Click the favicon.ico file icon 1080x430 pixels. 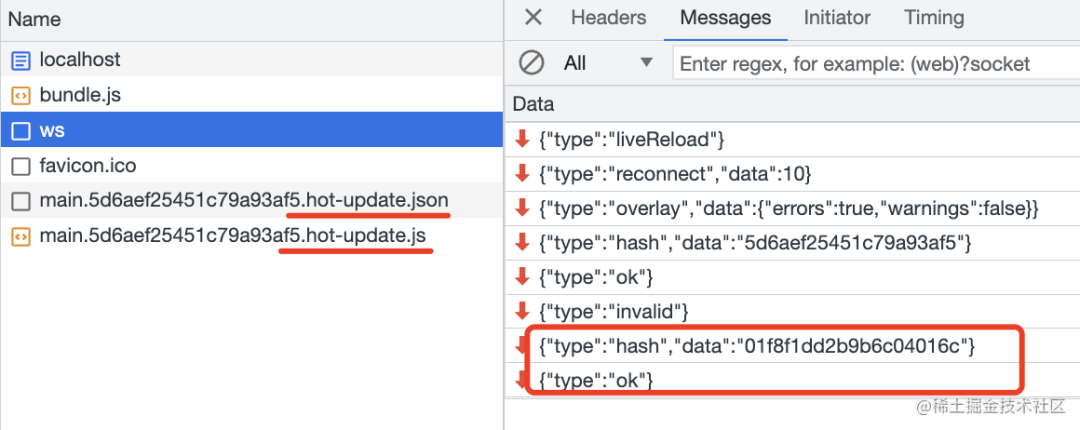(21, 166)
